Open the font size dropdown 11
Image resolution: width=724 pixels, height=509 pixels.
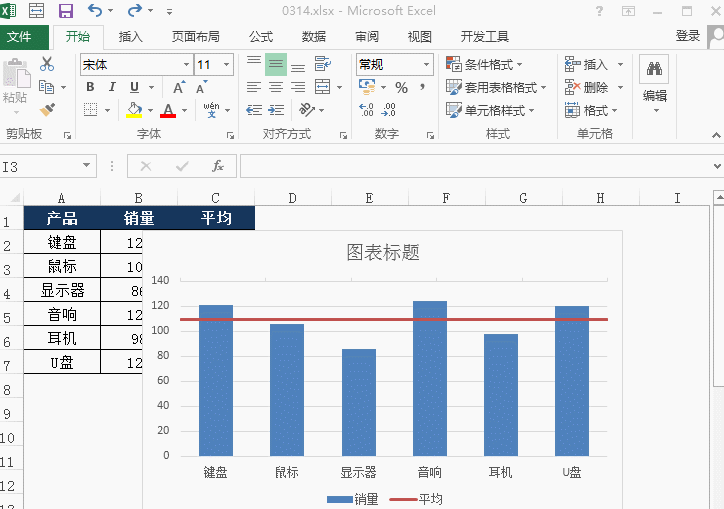(x=227, y=65)
